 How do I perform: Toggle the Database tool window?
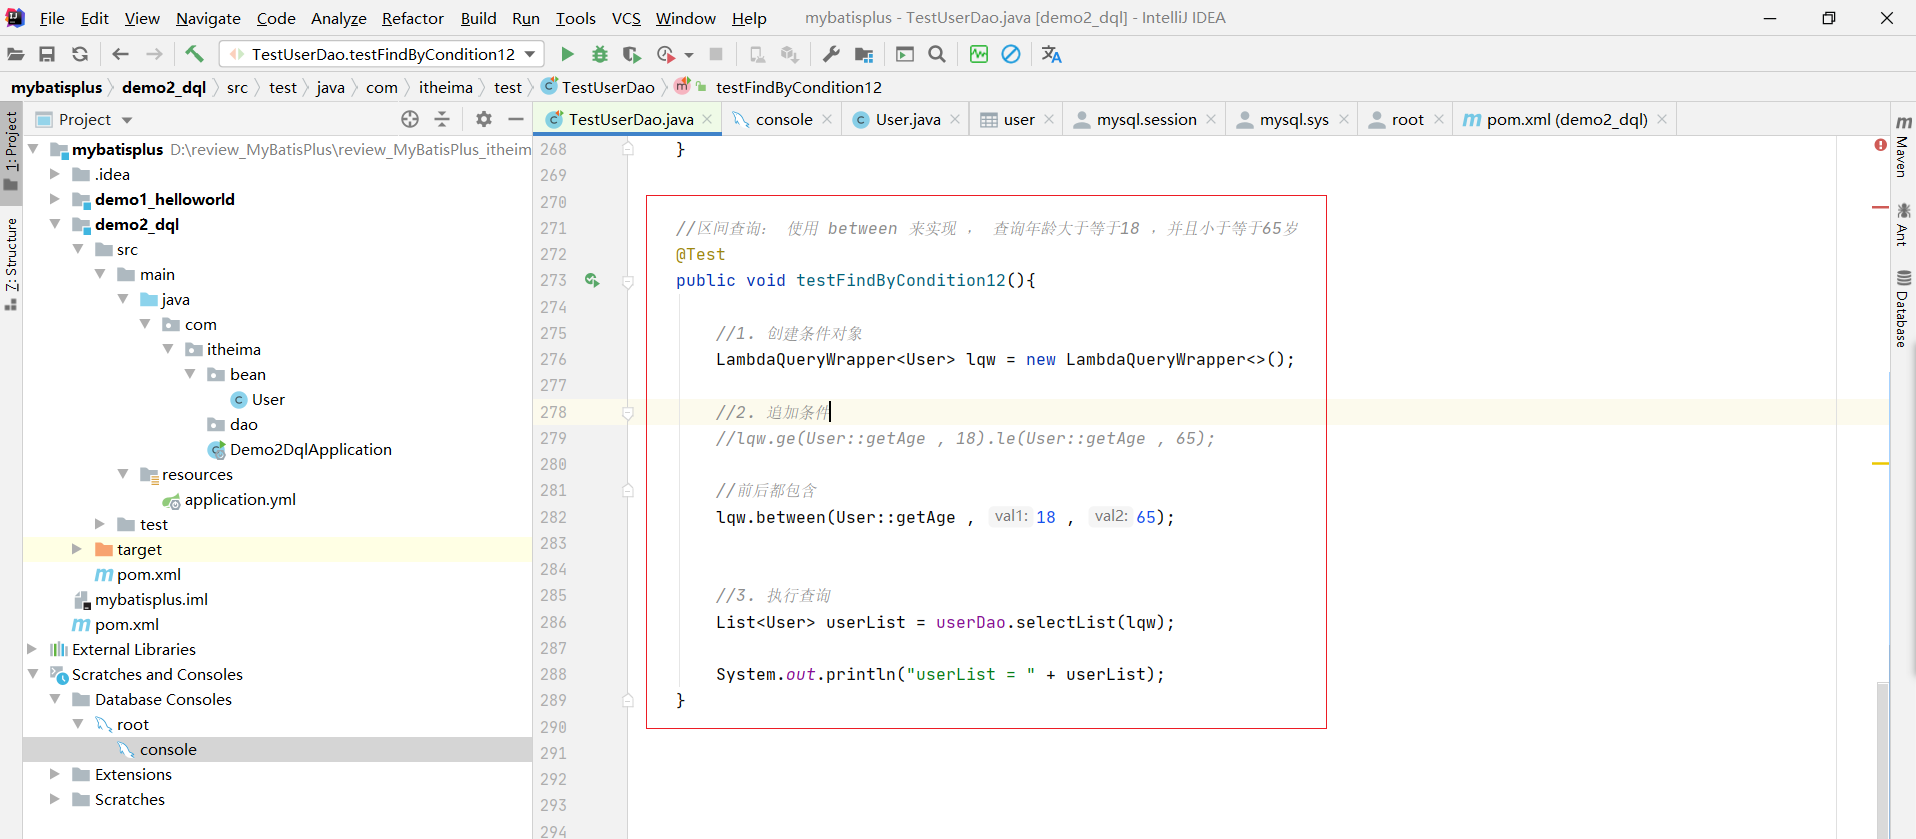[1903, 309]
